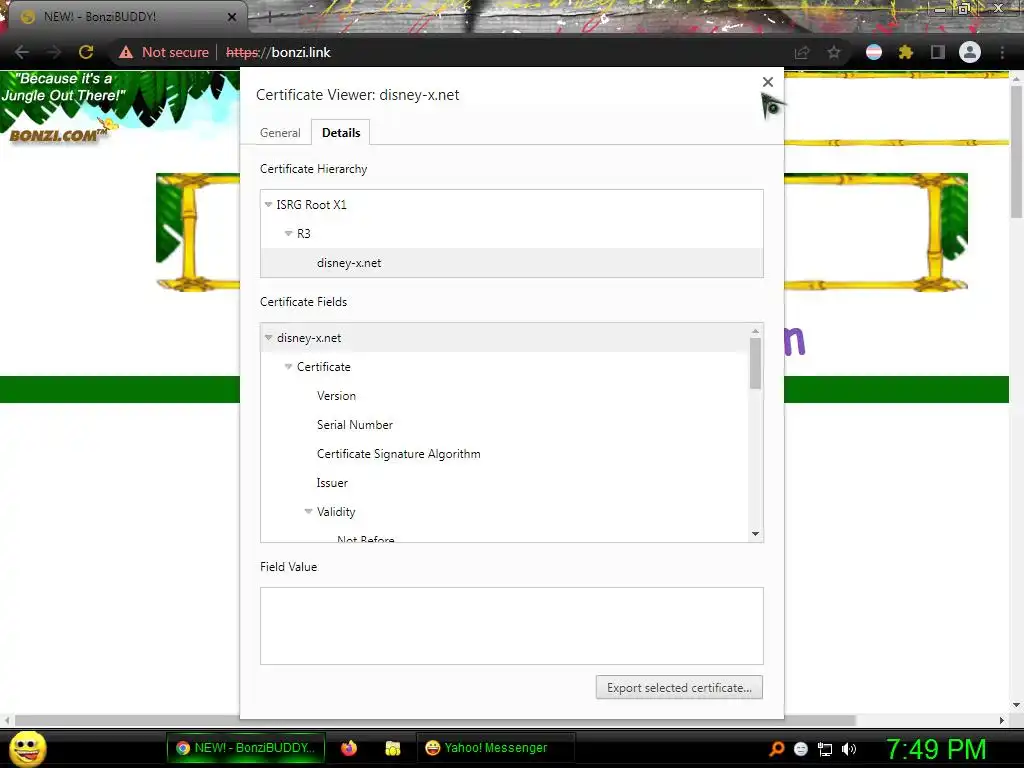Select the Details tab
The width and height of the screenshot is (1024, 768).
tap(341, 133)
